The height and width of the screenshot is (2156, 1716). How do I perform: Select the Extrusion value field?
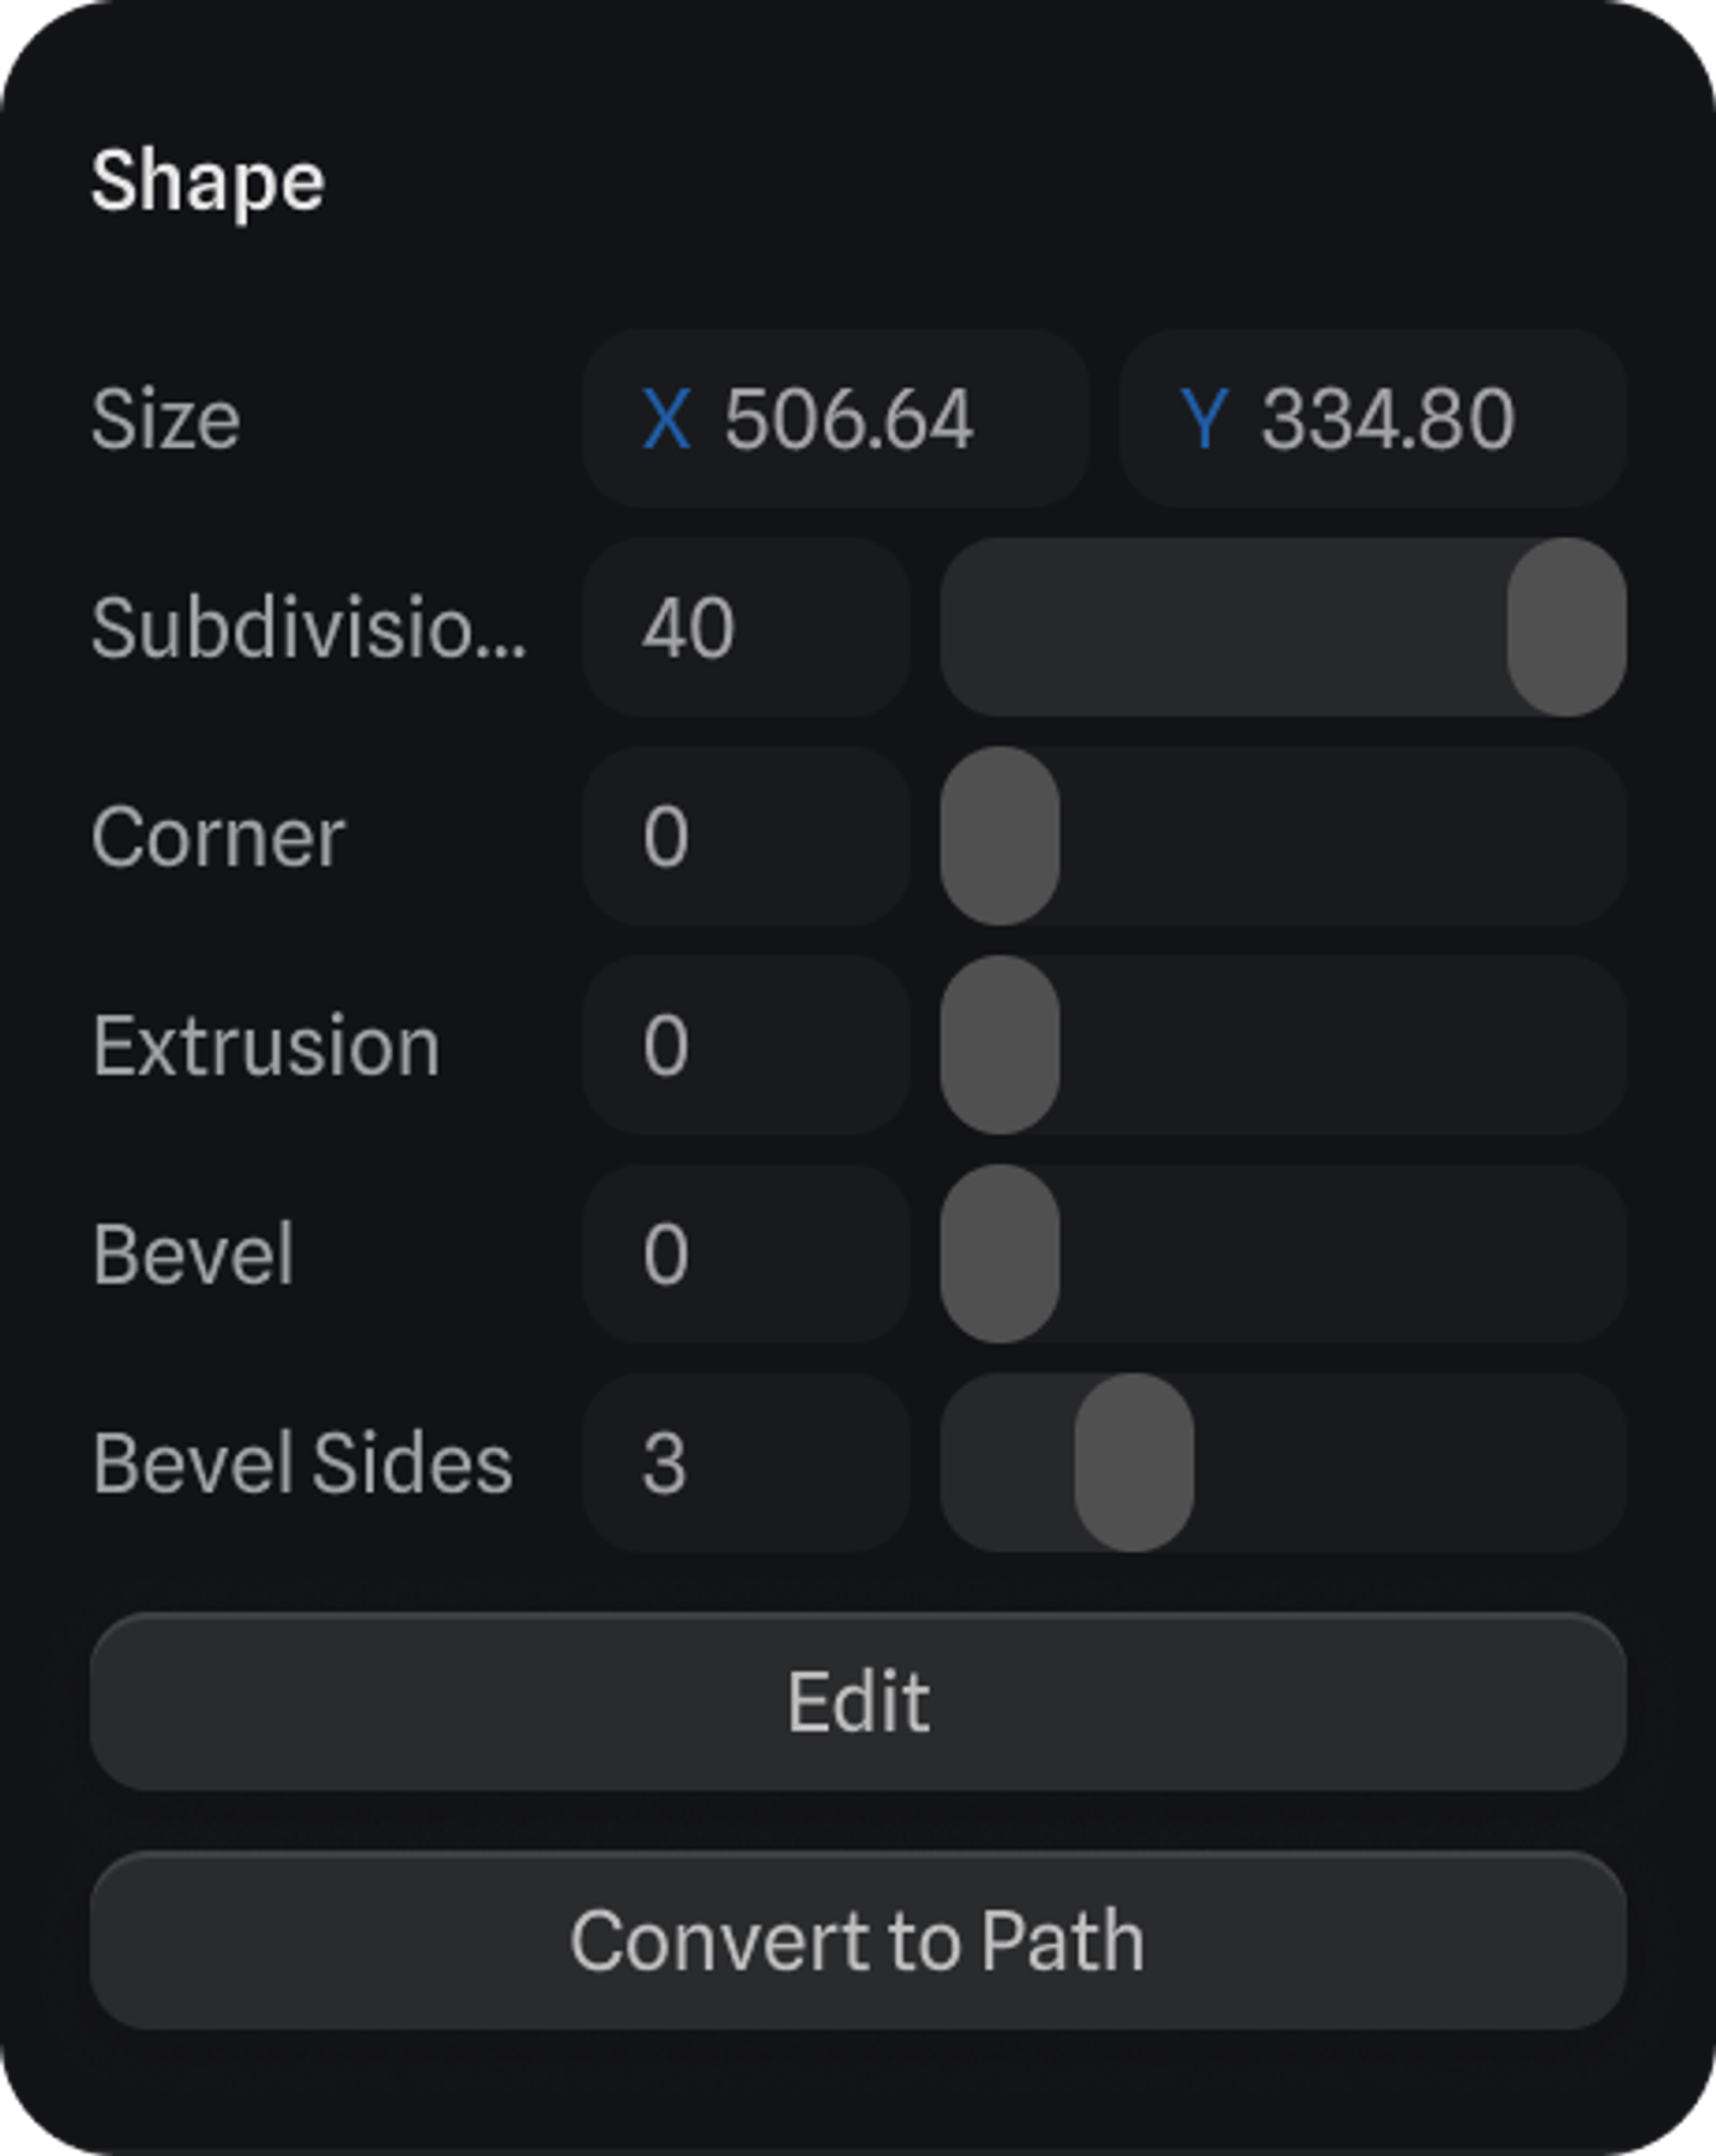746,1046
